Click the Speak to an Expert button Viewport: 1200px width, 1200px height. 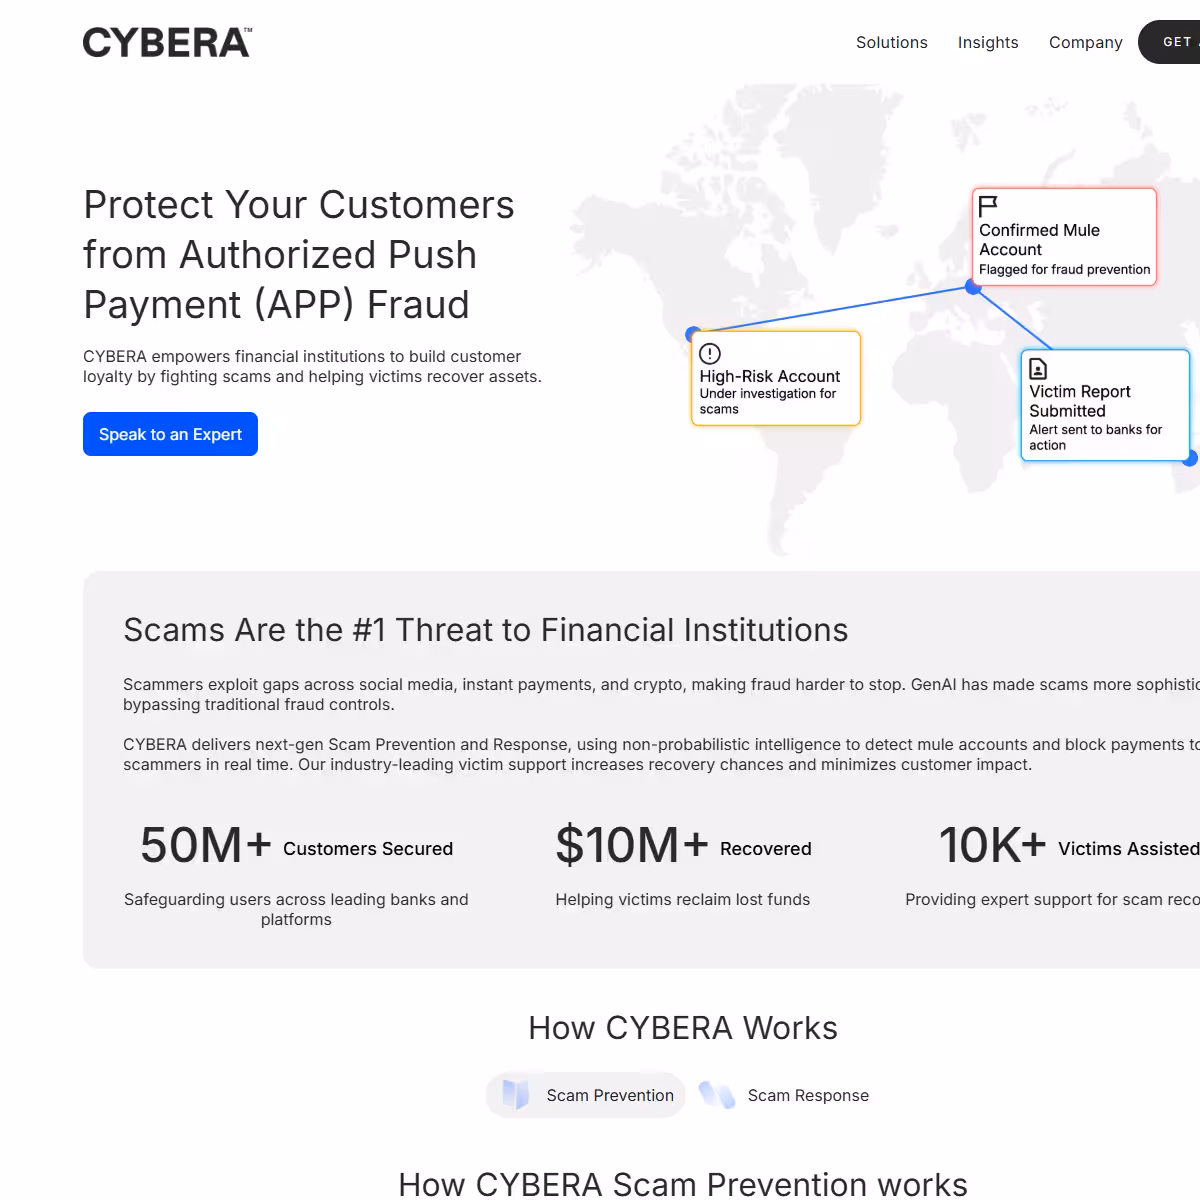(170, 434)
